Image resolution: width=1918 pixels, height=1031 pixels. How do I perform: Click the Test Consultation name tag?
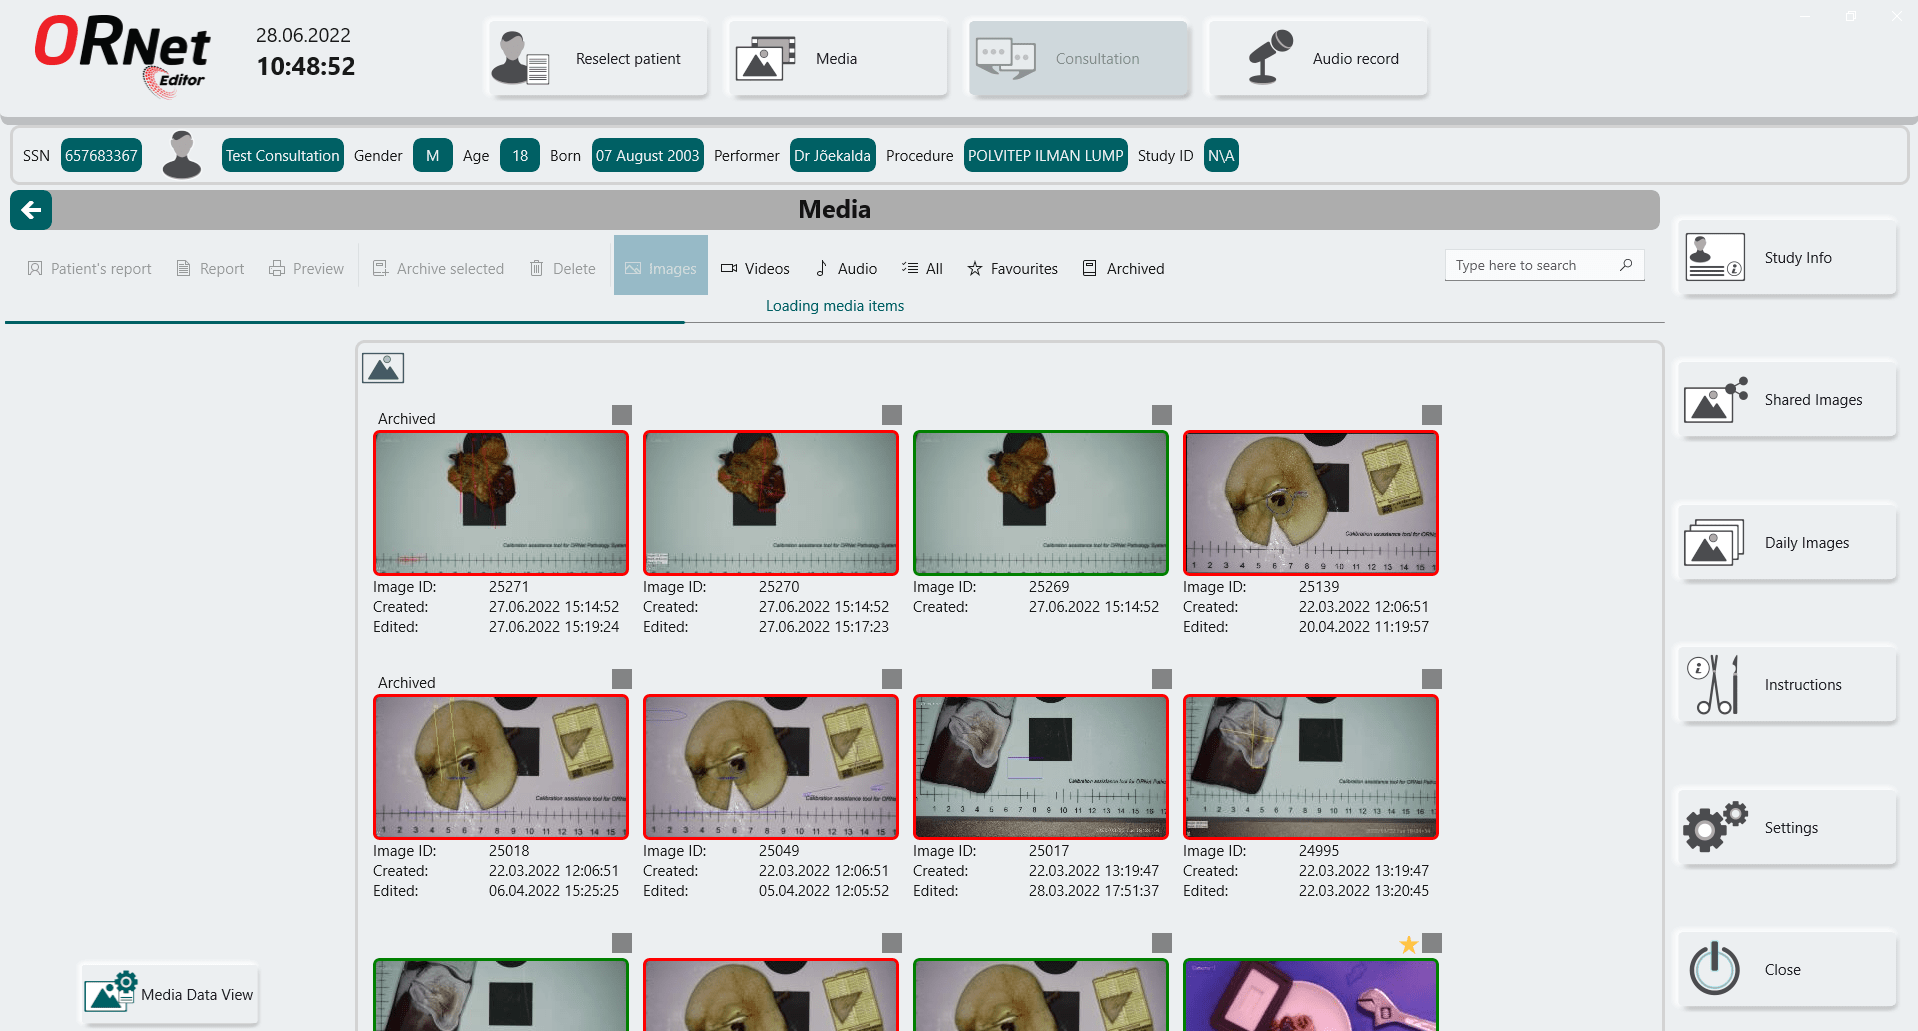283,155
